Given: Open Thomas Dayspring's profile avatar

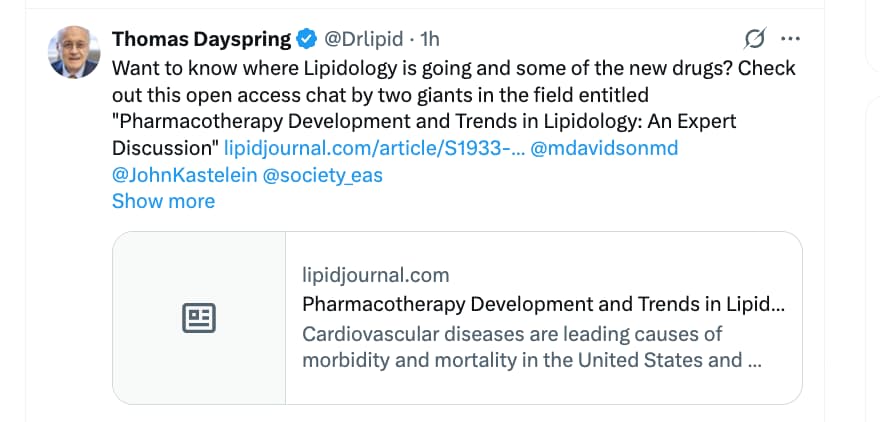Looking at the screenshot, I should pyautogui.click(x=74, y=53).
